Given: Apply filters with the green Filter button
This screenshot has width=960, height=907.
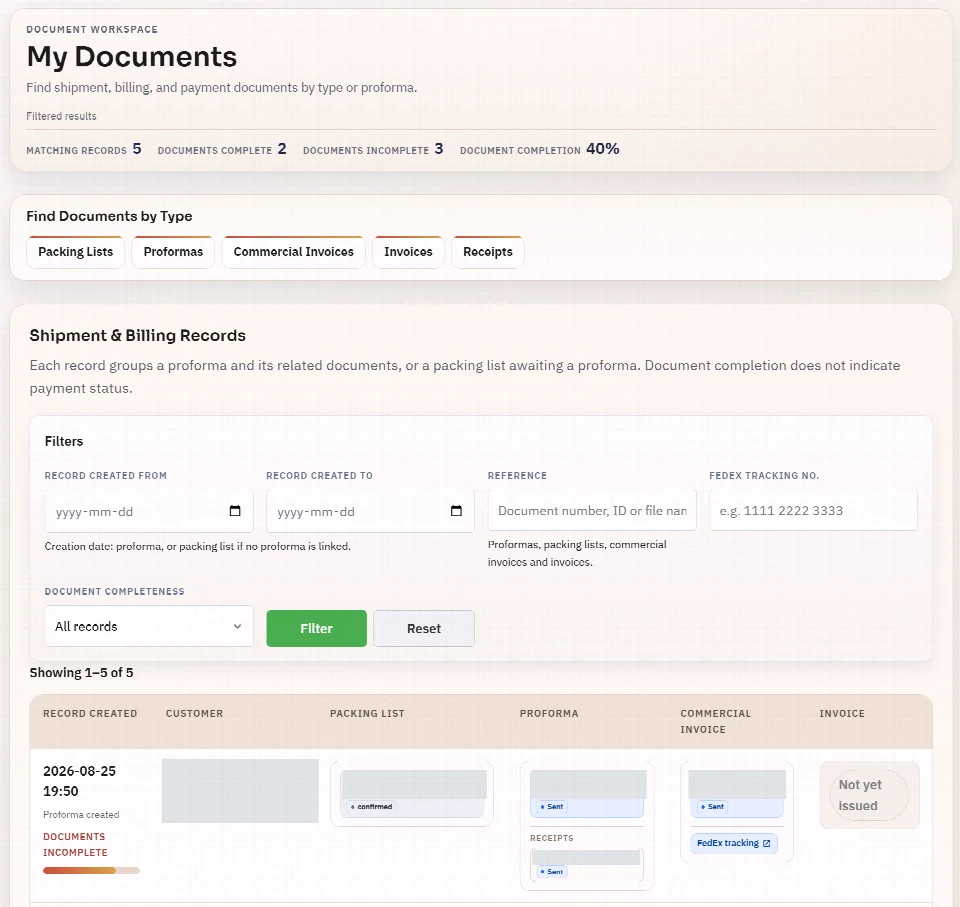Looking at the screenshot, I should click(317, 628).
